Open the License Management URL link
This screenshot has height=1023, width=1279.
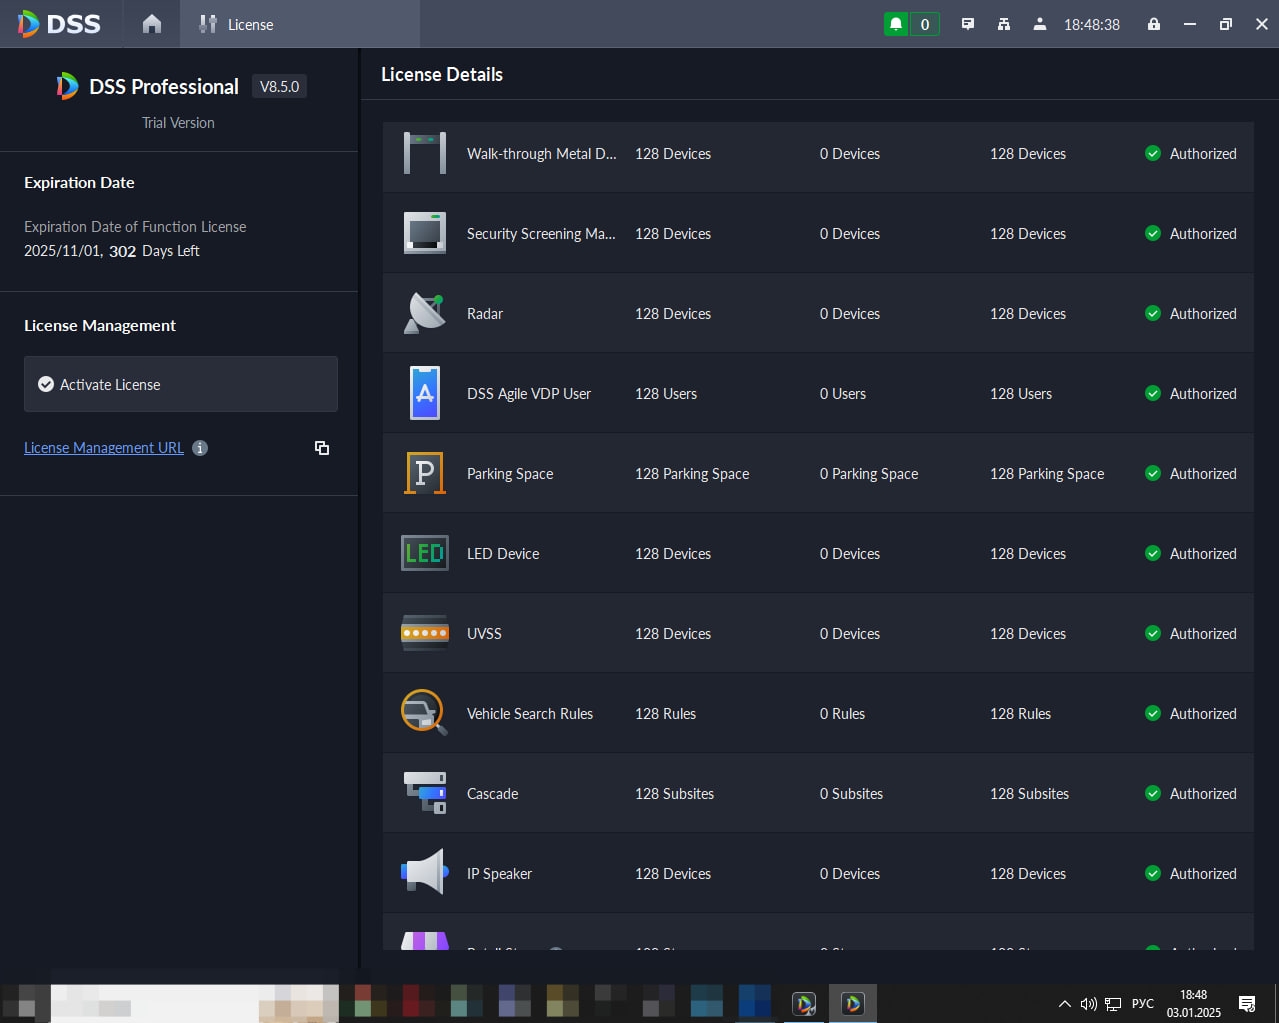pos(104,448)
